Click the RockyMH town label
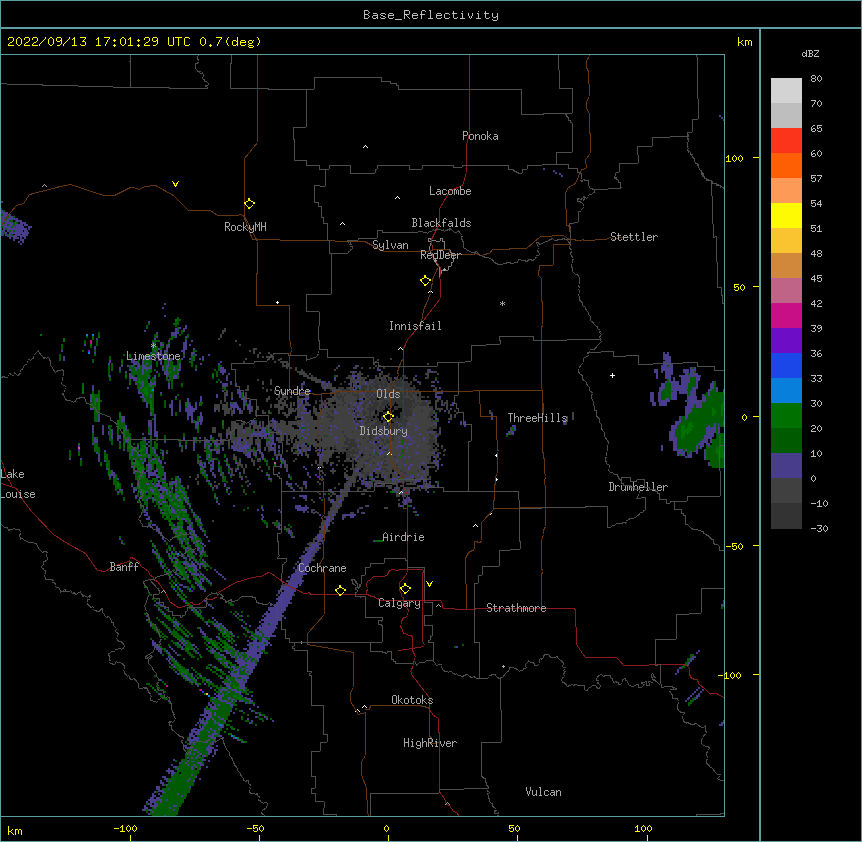The height and width of the screenshot is (842, 862). [245, 227]
